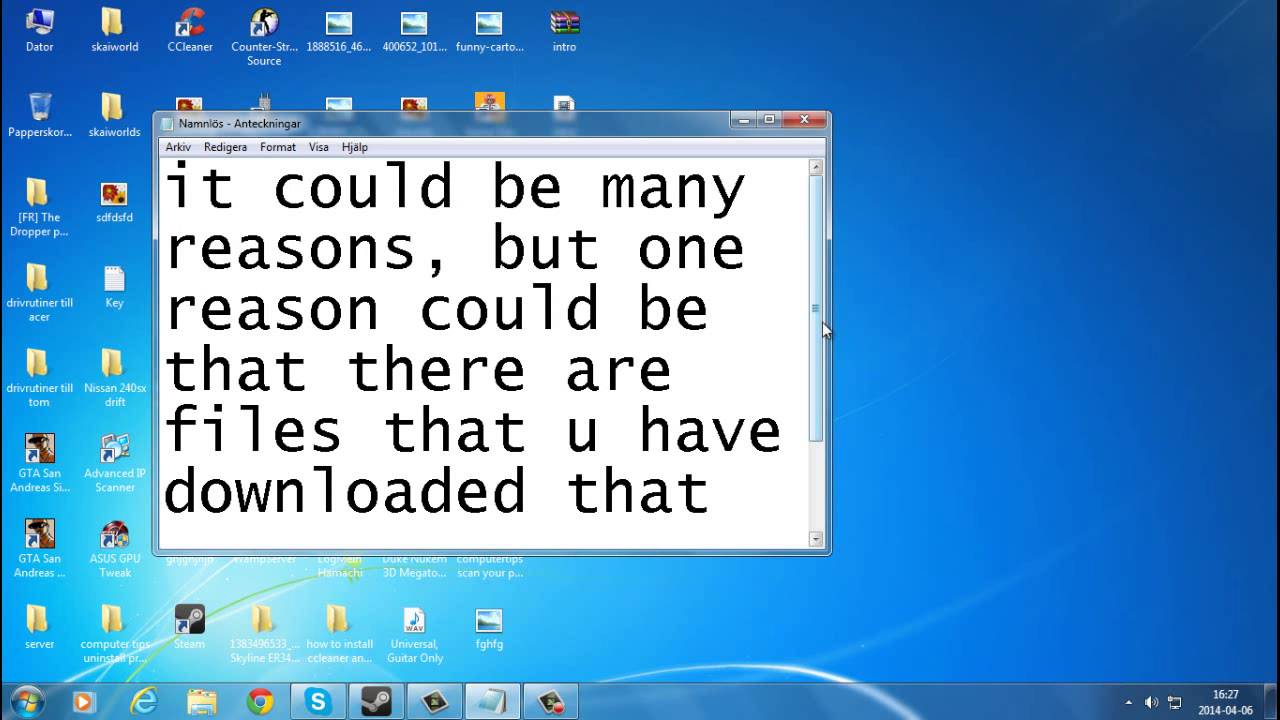The height and width of the screenshot is (720, 1280).
Task: Open the Hjälp menu
Action: 355,147
